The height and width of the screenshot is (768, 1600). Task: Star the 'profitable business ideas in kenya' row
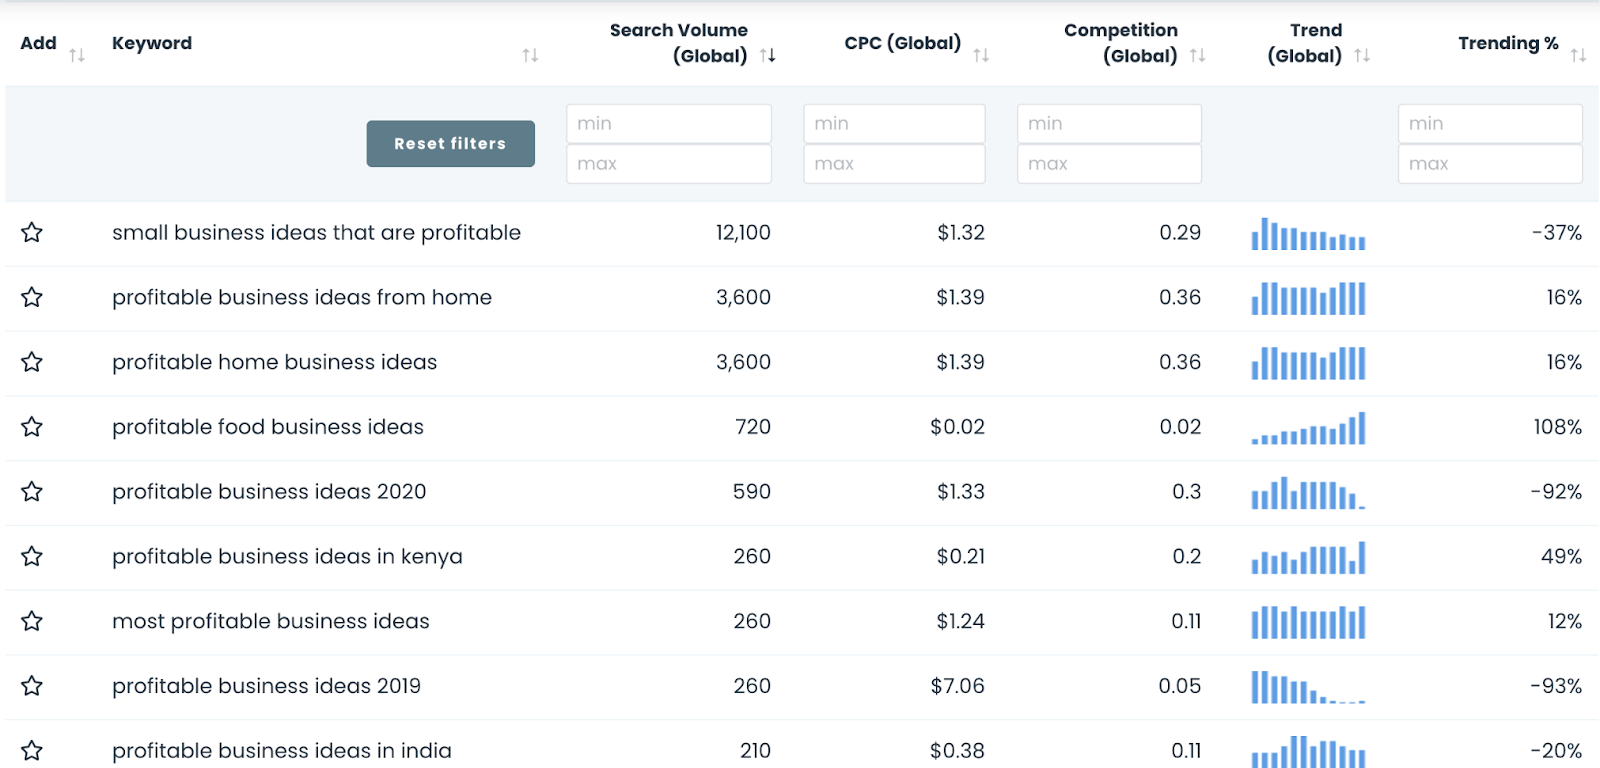[32, 556]
